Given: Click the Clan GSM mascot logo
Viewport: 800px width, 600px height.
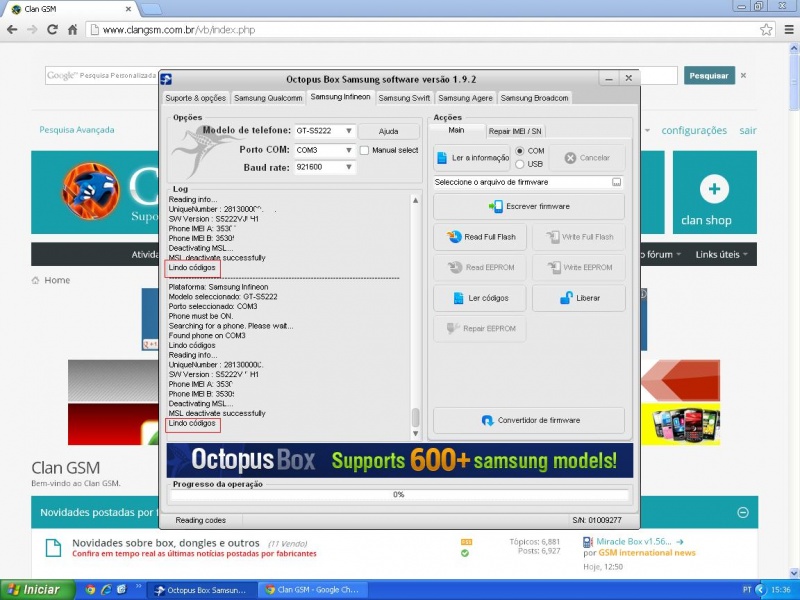Looking at the screenshot, I should coord(91,191).
